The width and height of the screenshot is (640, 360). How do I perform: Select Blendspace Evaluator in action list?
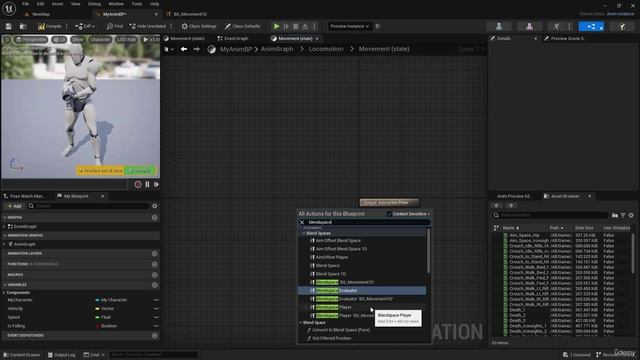pos(362,291)
